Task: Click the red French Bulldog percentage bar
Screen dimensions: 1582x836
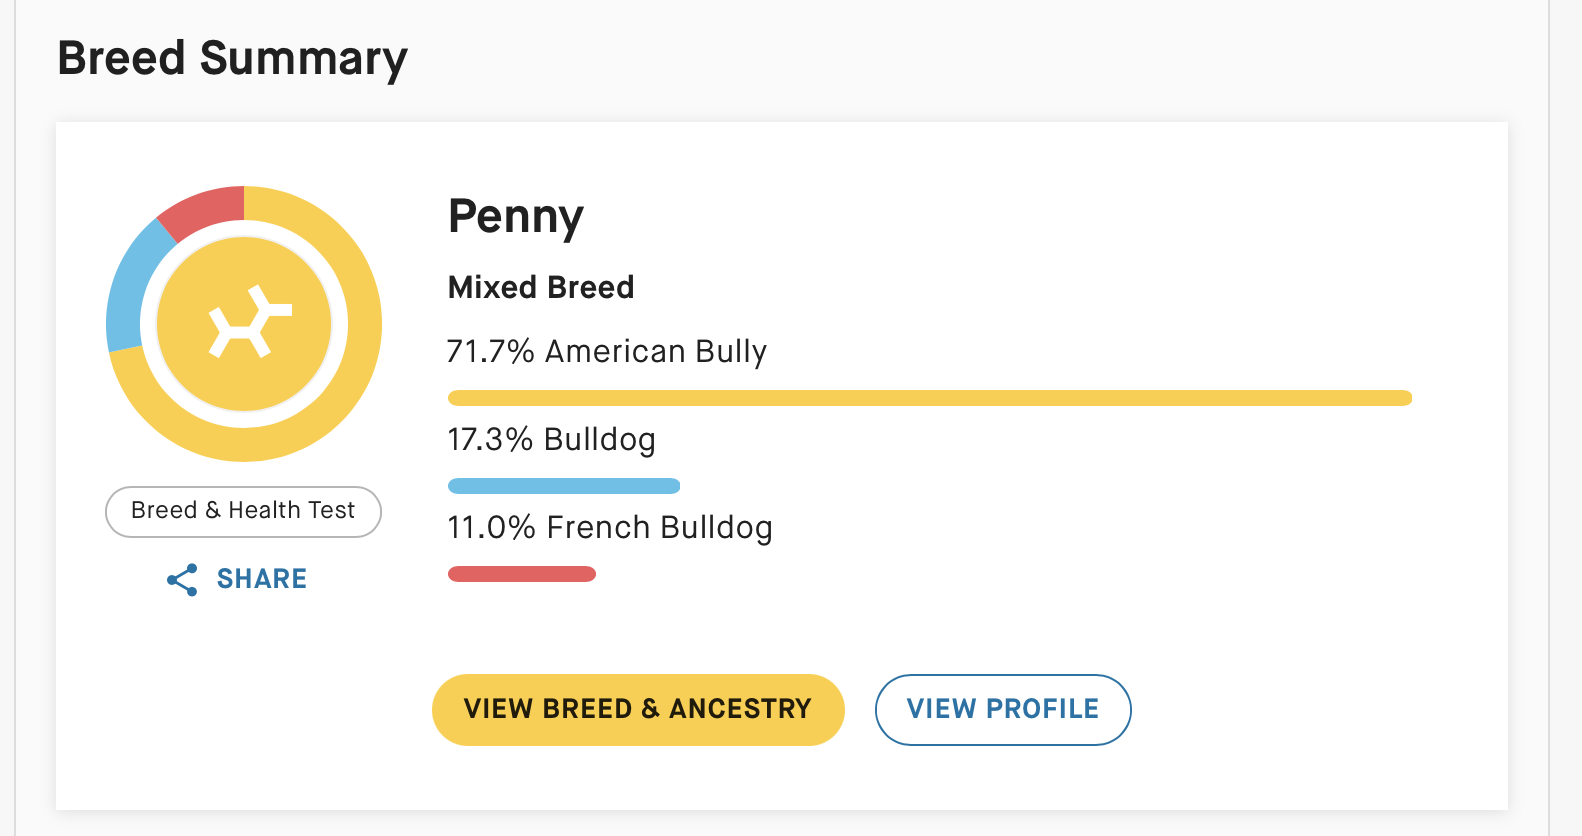Action: [x=522, y=574]
